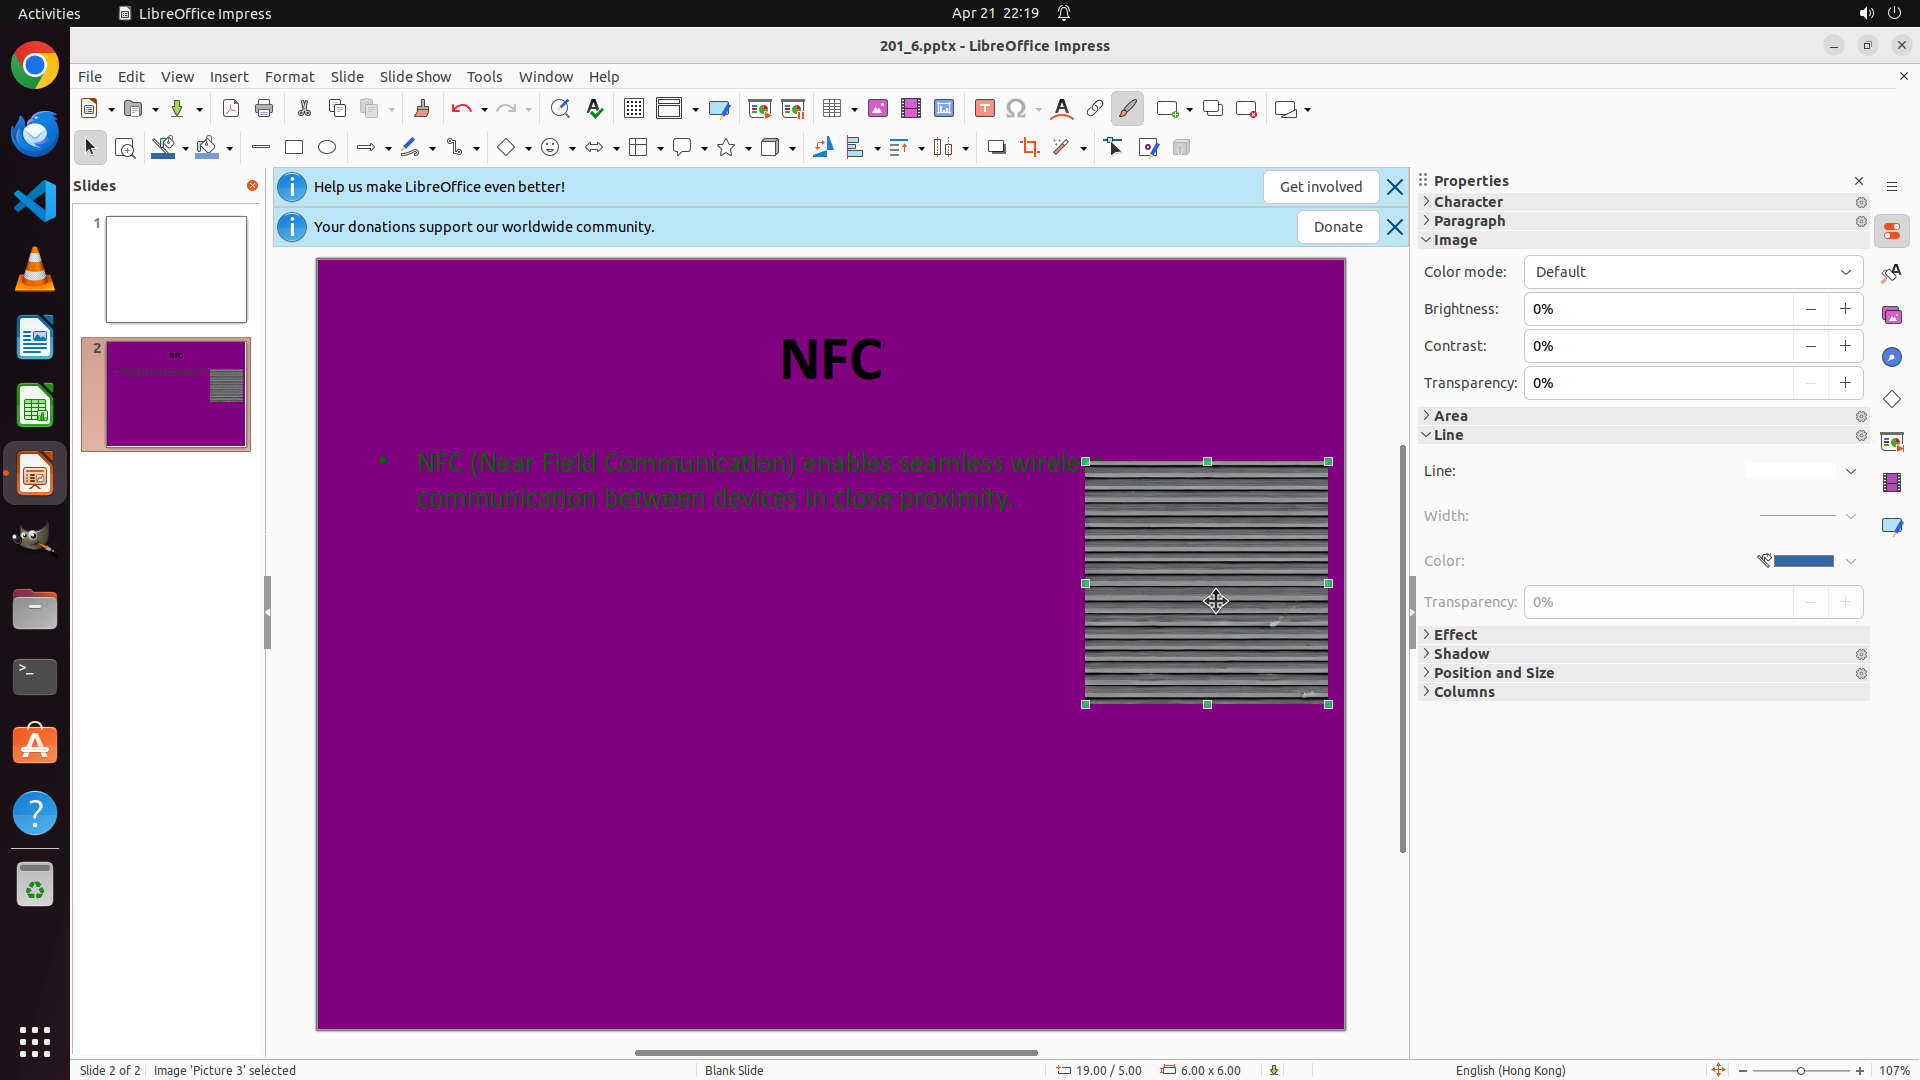Click the line Color swatch
The image size is (1920, 1080).
pyautogui.click(x=1802, y=561)
